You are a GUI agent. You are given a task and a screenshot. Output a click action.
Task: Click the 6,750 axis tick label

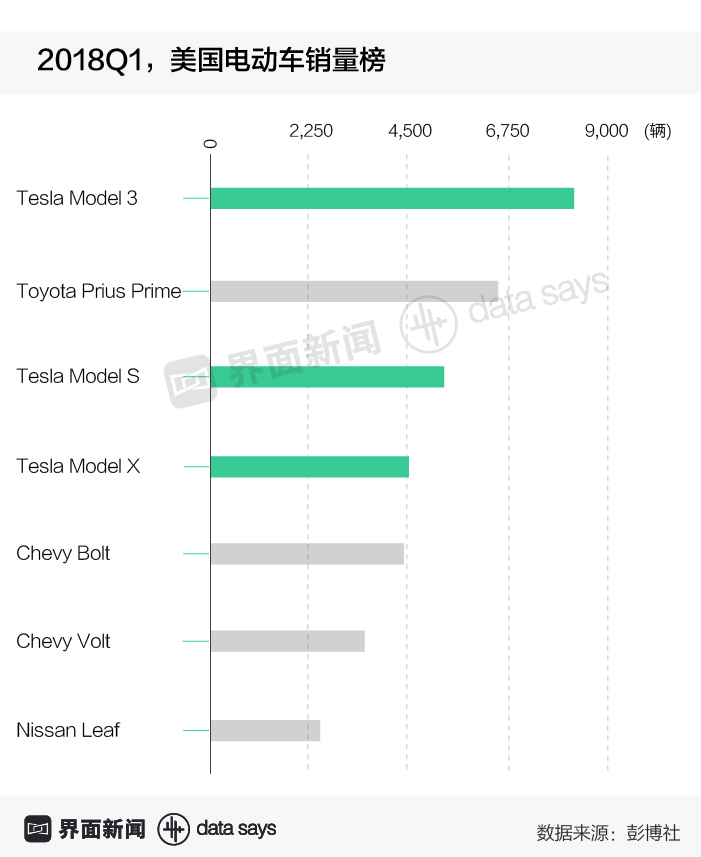tap(508, 131)
